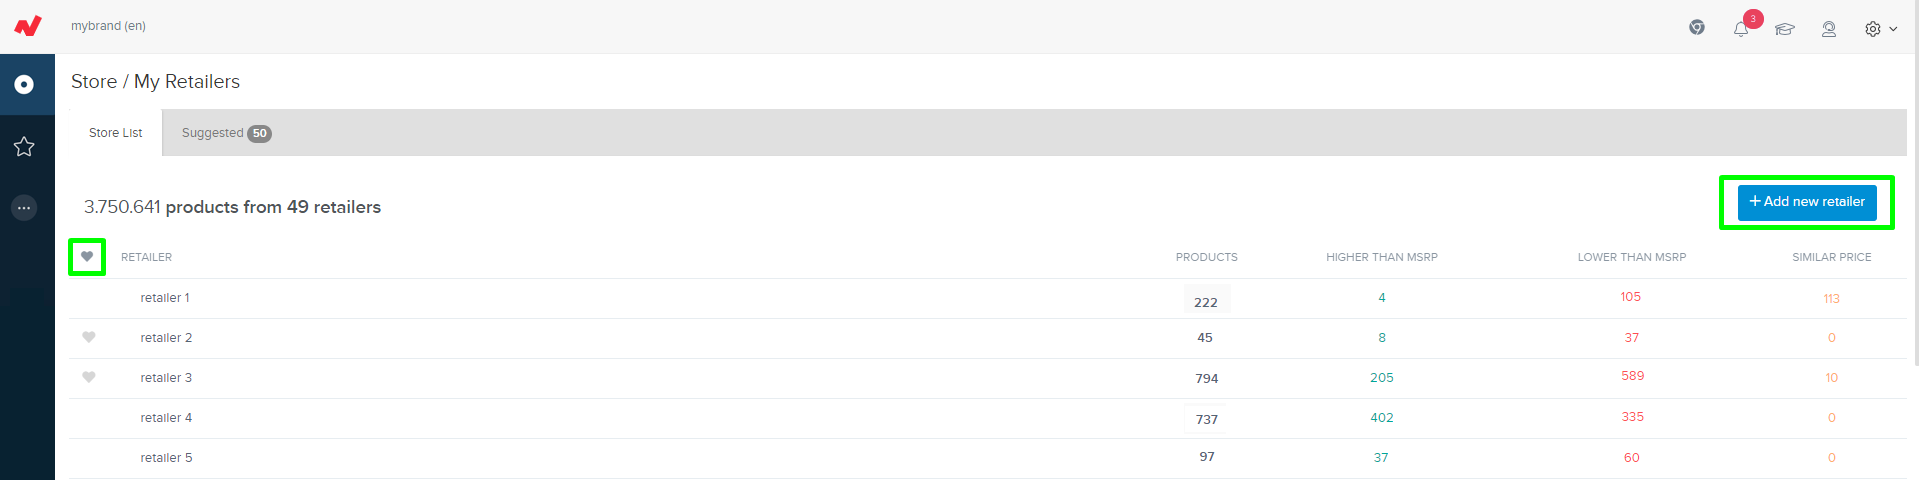Open the circle dashboard sidebar icon
The height and width of the screenshot is (480, 1919).
[x=24, y=85]
